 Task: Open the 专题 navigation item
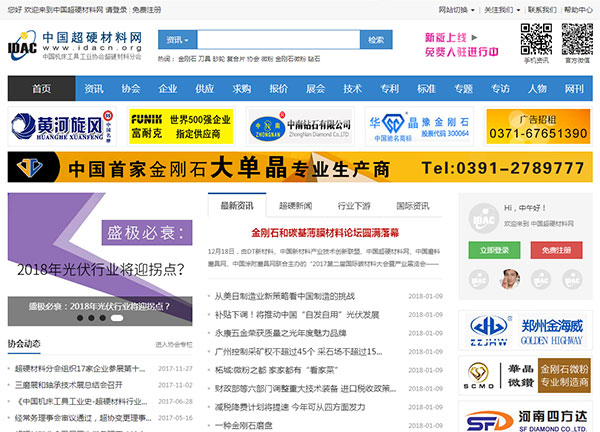click(x=463, y=89)
